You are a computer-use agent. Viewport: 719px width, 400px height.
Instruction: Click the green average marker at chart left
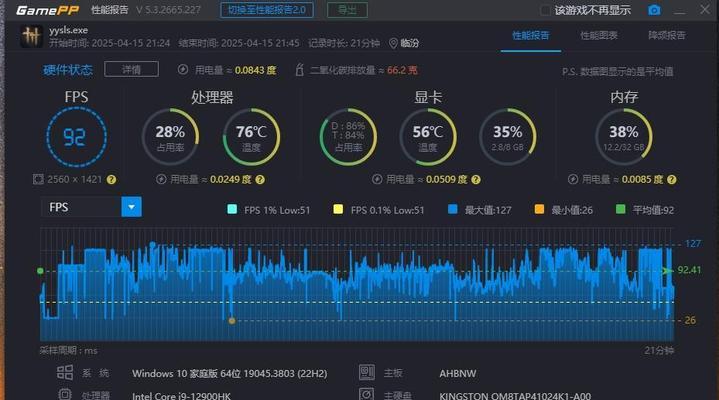tap(40, 271)
